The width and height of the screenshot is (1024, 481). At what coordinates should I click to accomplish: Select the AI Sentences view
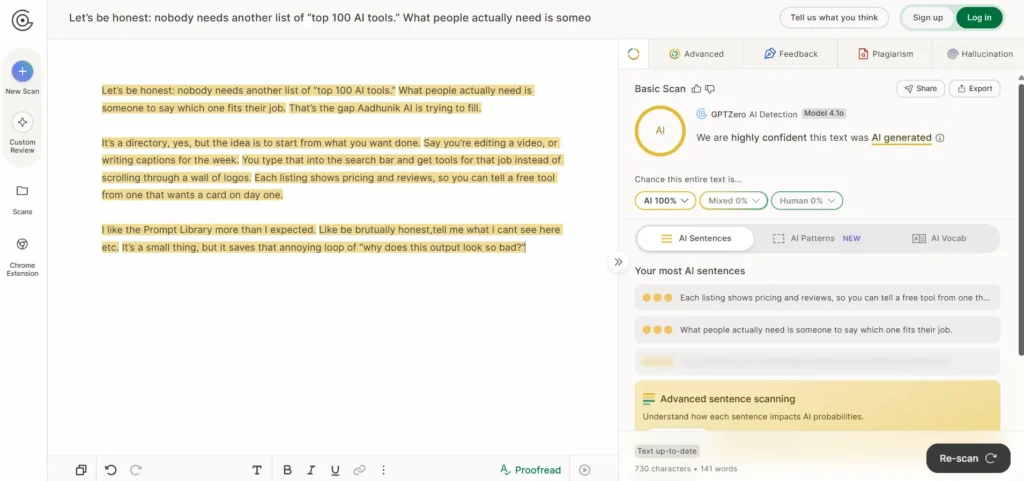pyautogui.click(x=696, y=238)
